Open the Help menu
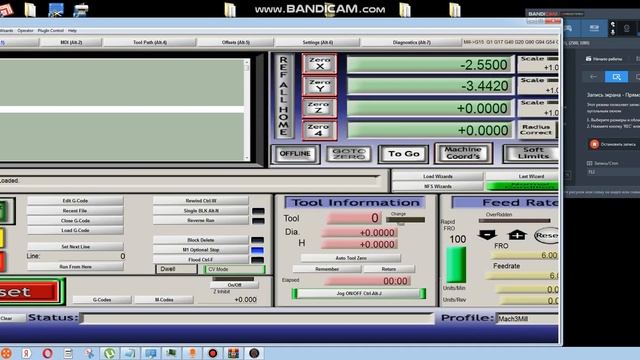Viewport: 640px width, 360px height. (72, 31)
